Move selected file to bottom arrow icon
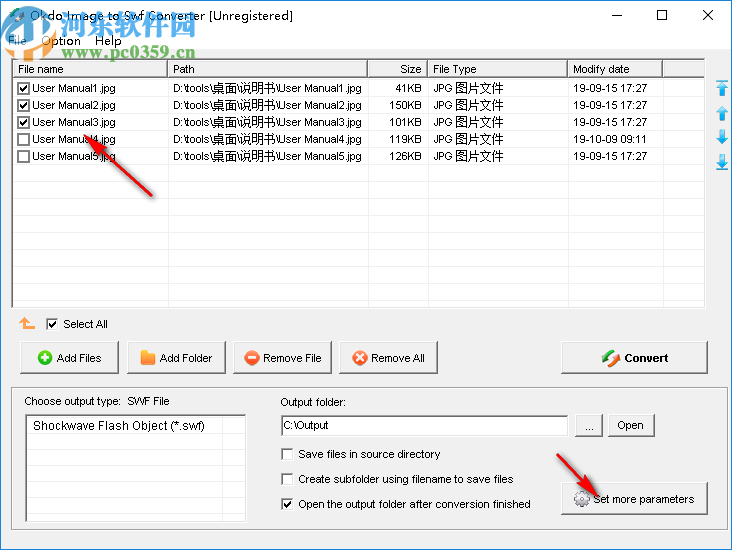The height and width of the screenshot is (550, 732). (x=722, y=162)
